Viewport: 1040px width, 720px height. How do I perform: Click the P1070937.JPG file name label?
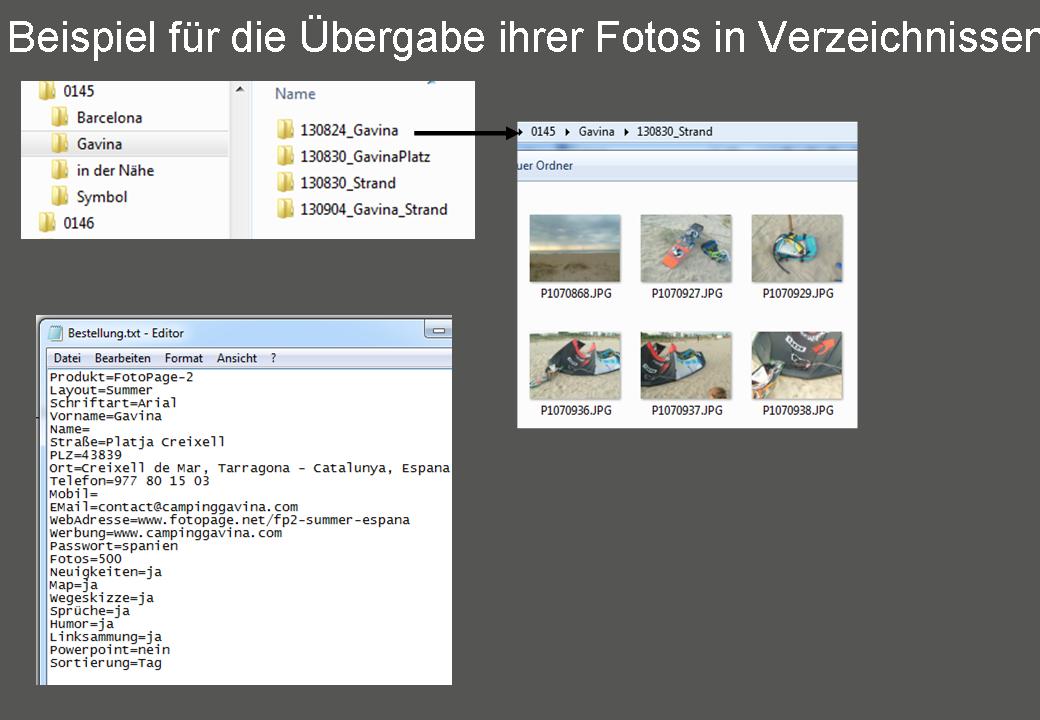point(687,411)
